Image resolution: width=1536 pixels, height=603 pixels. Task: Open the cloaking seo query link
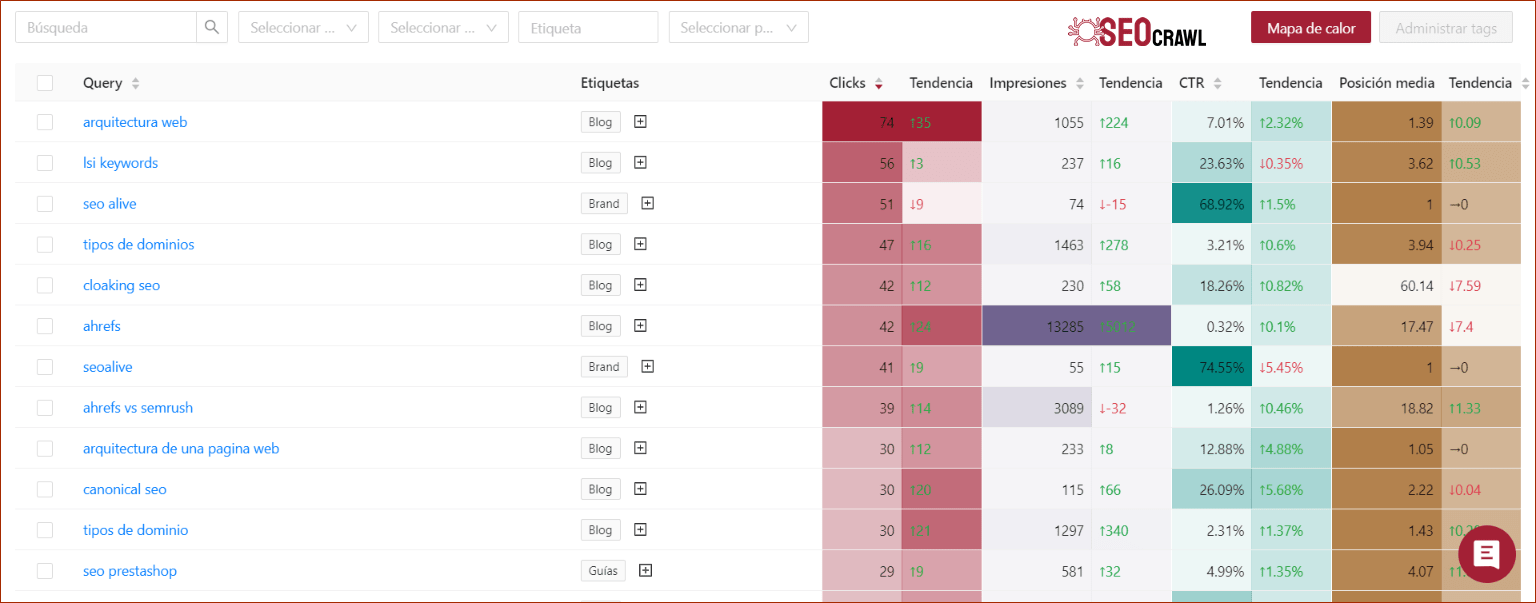pyautogui.click(x=121, y=285)
